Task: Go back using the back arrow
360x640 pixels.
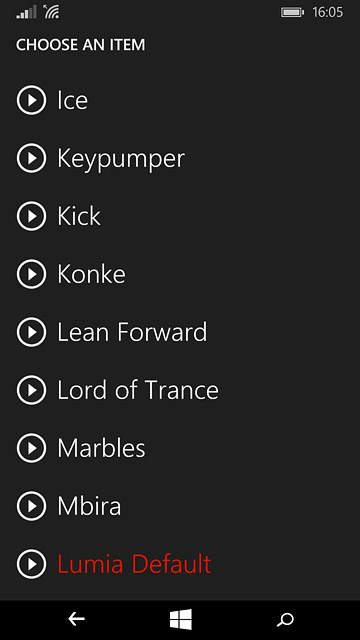Action: point(76,620)
